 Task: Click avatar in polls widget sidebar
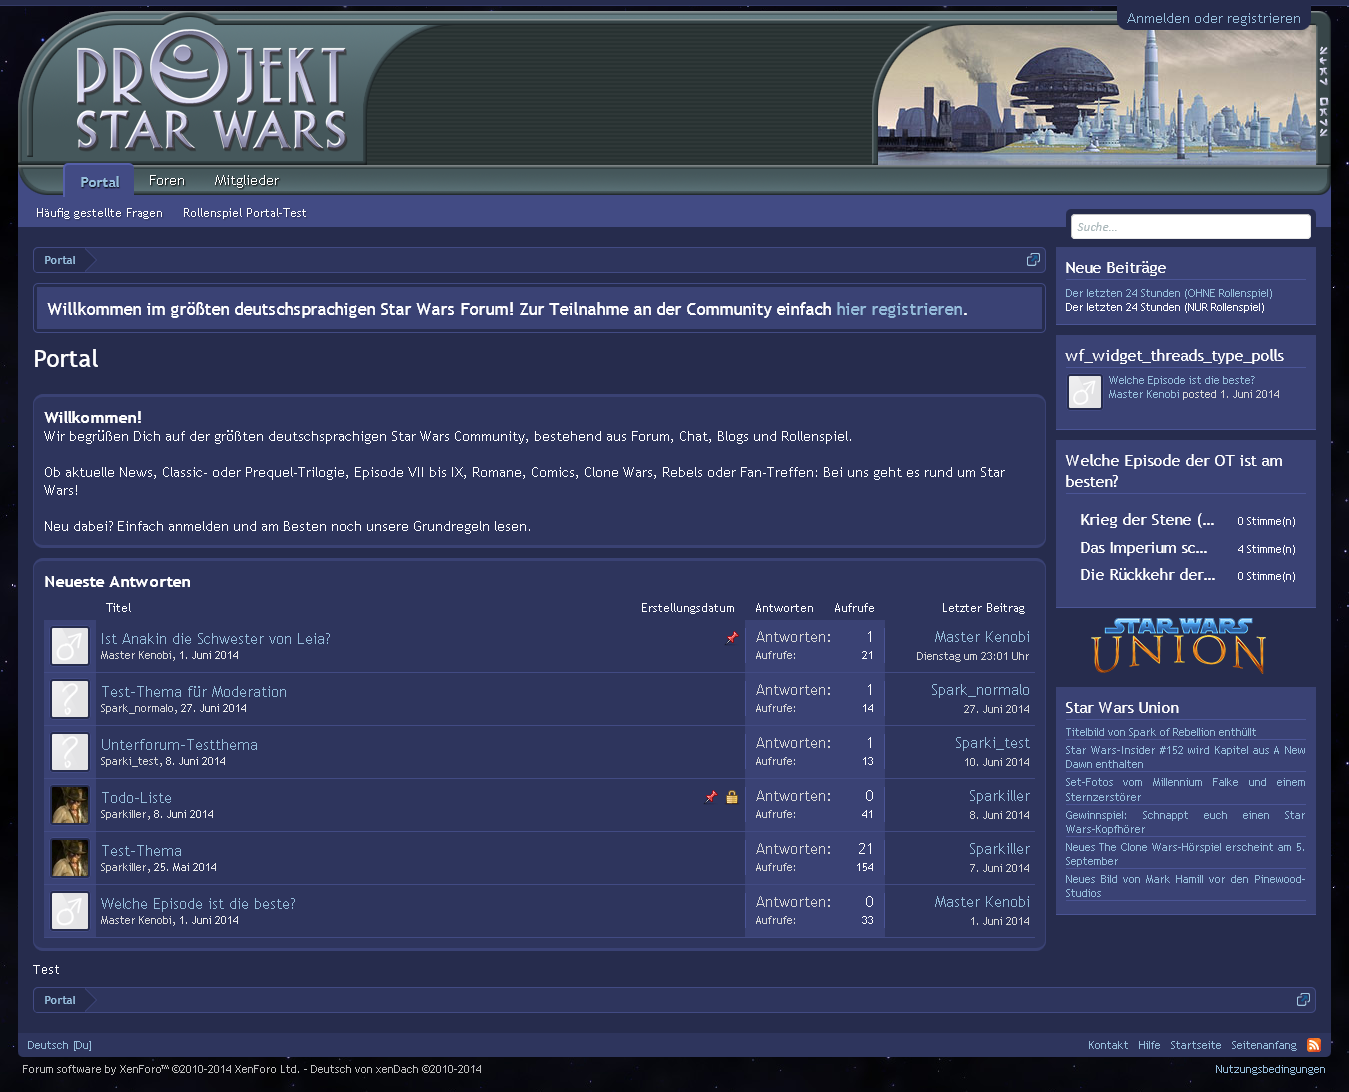point(1084,391)
